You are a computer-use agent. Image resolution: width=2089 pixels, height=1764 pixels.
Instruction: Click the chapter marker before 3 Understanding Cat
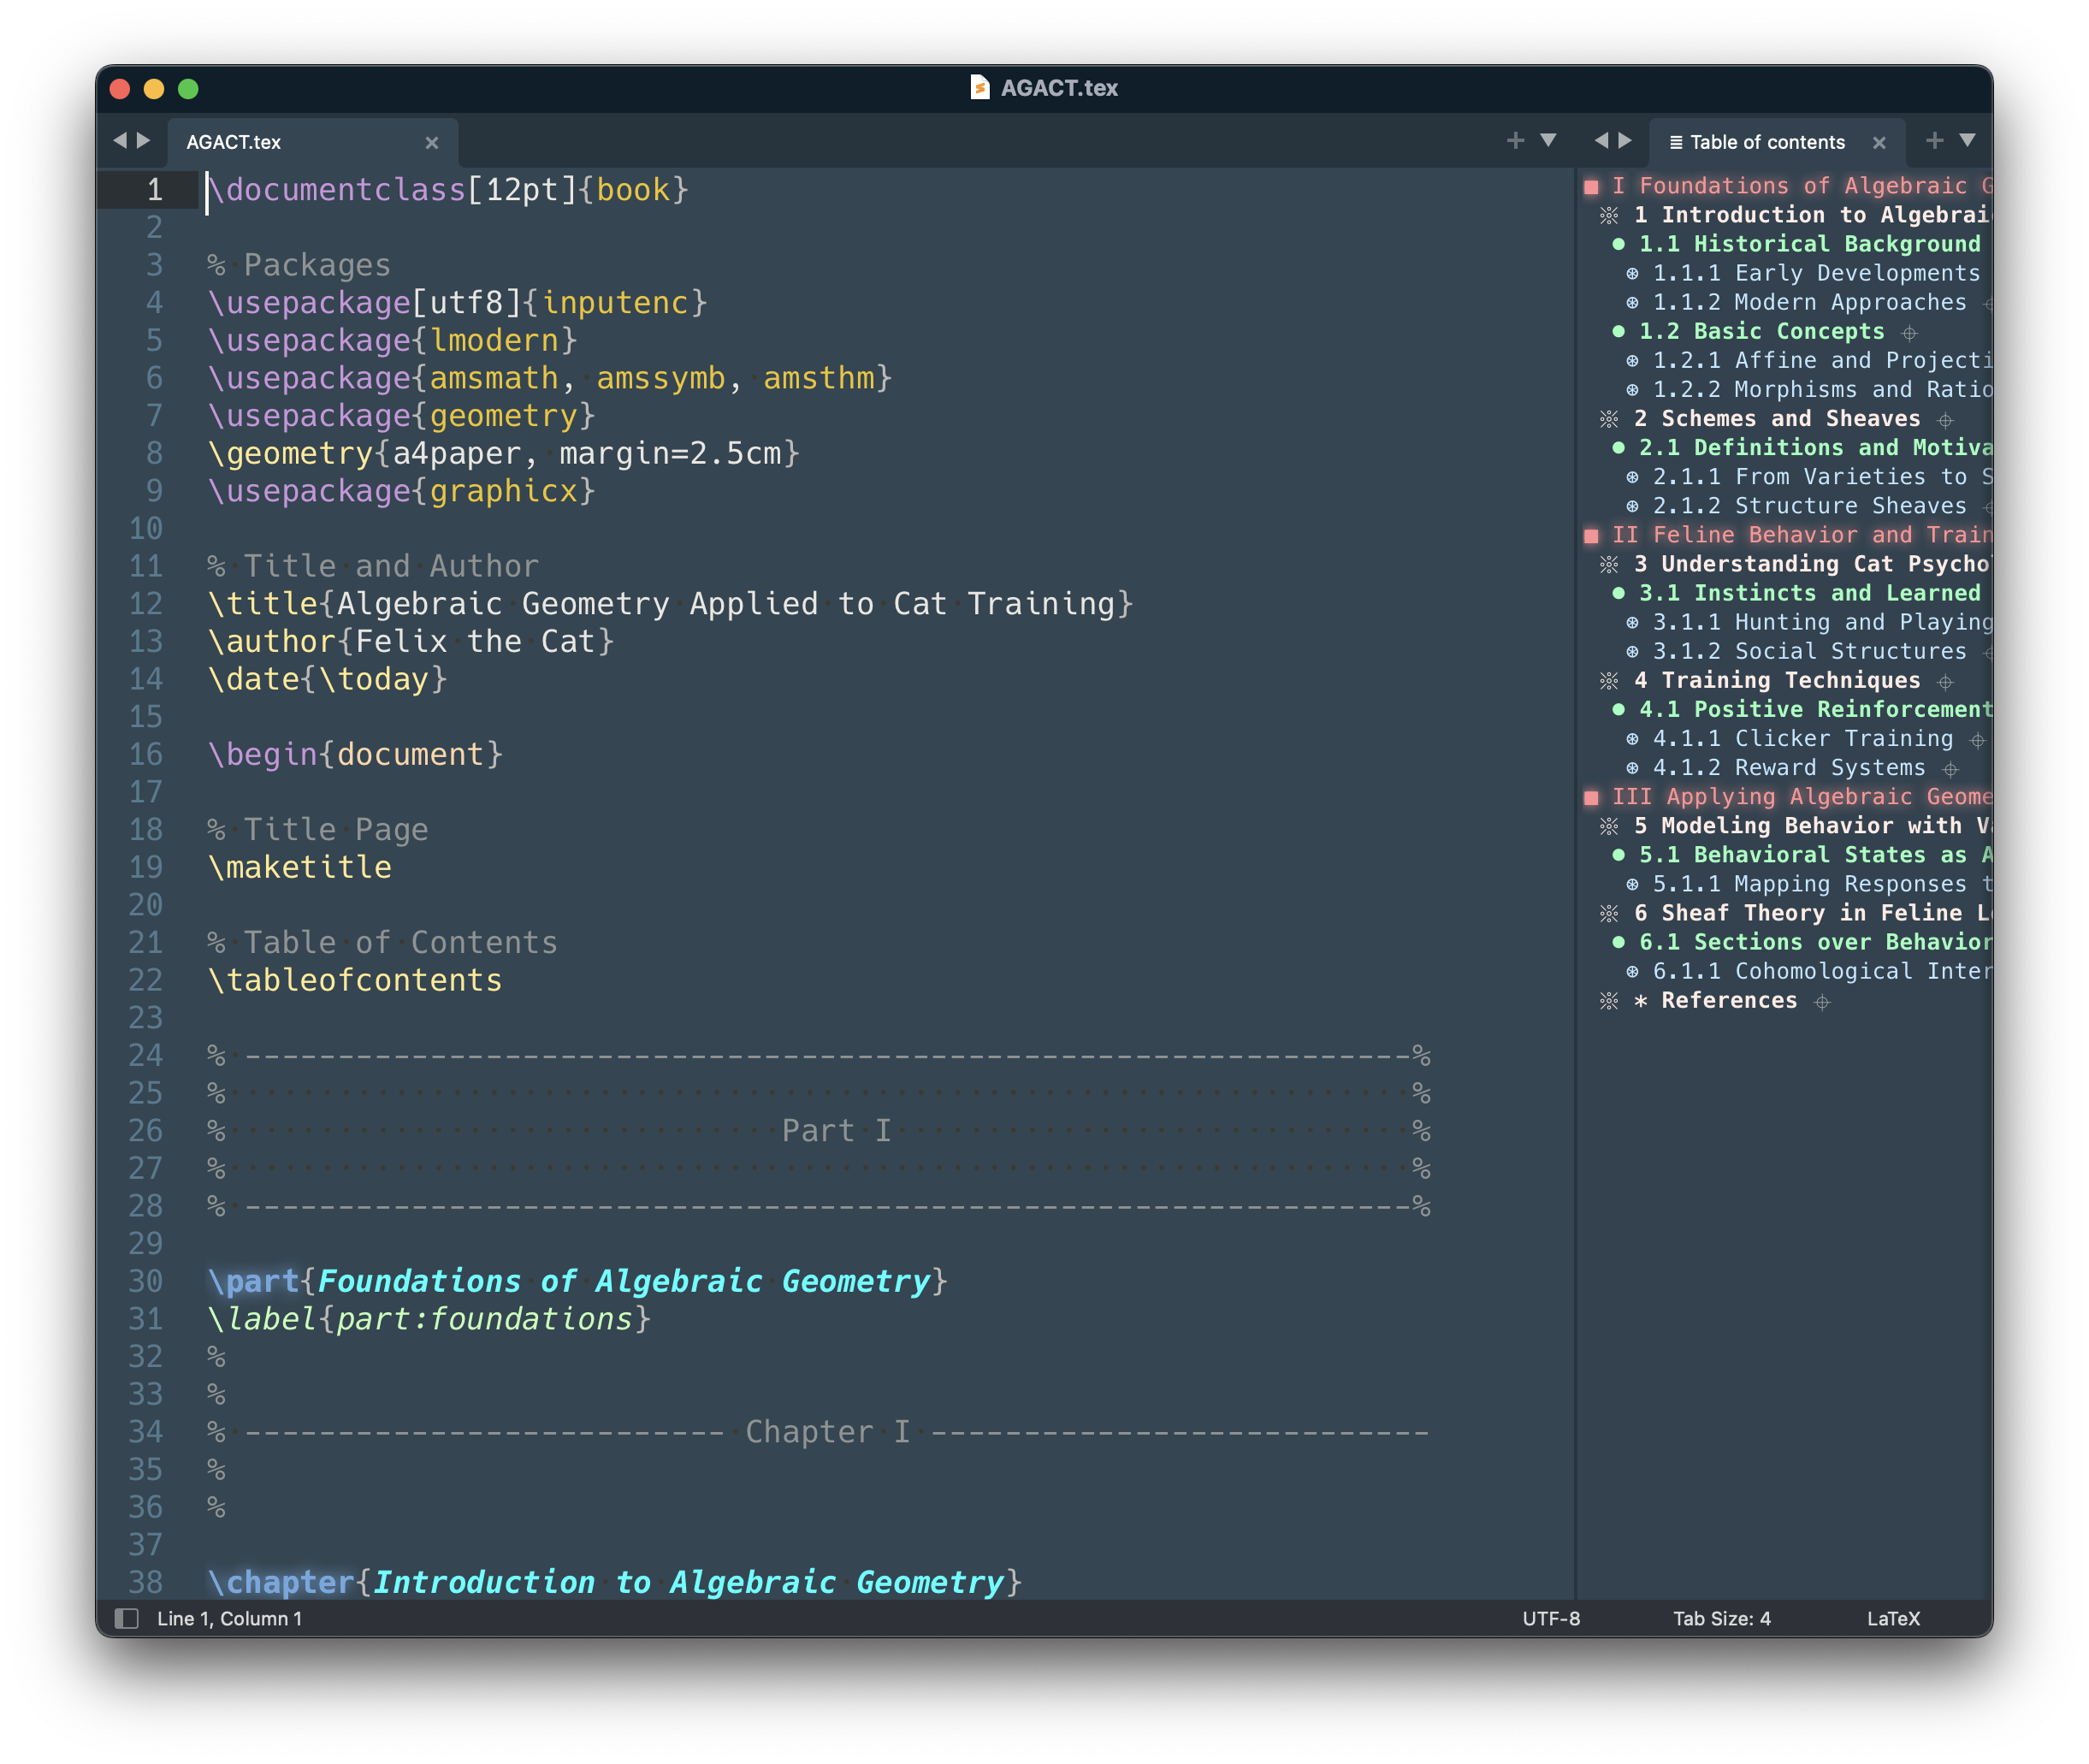coord(1608,564)
